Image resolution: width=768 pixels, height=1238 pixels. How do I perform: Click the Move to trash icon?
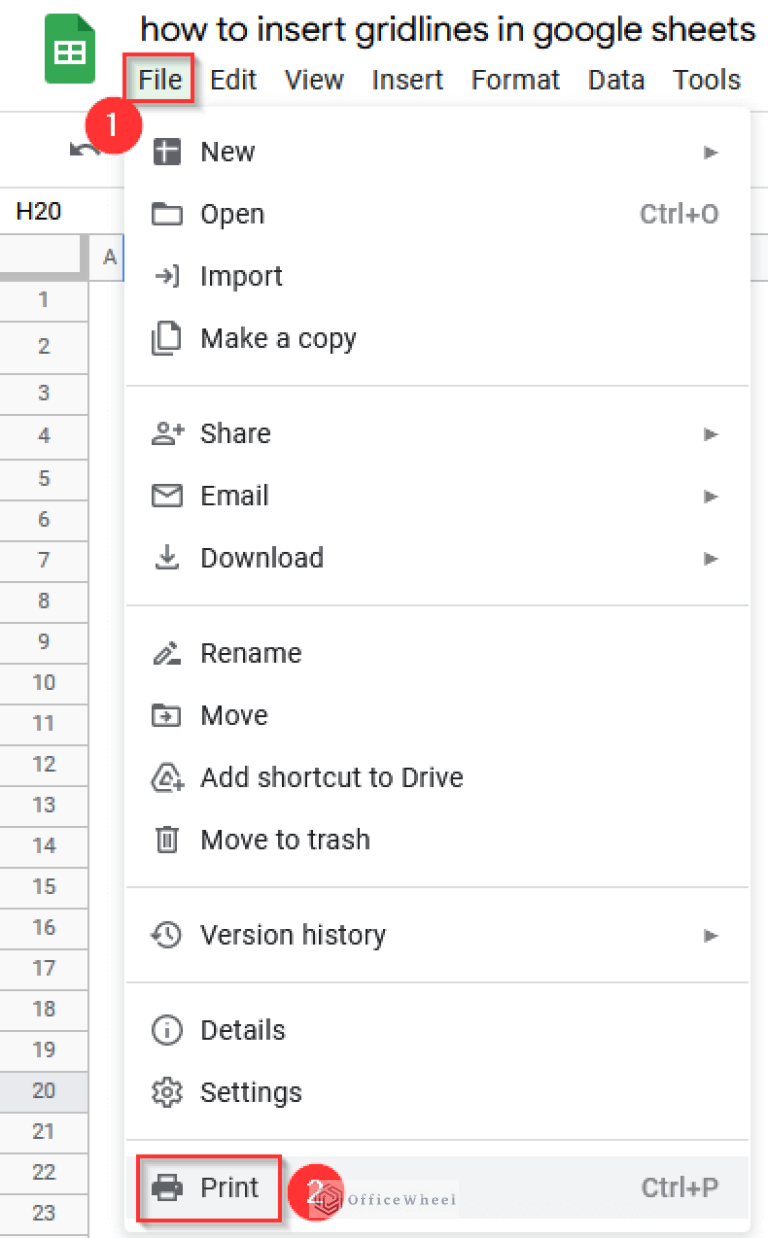pyautogui.click(x=167, y=840)
